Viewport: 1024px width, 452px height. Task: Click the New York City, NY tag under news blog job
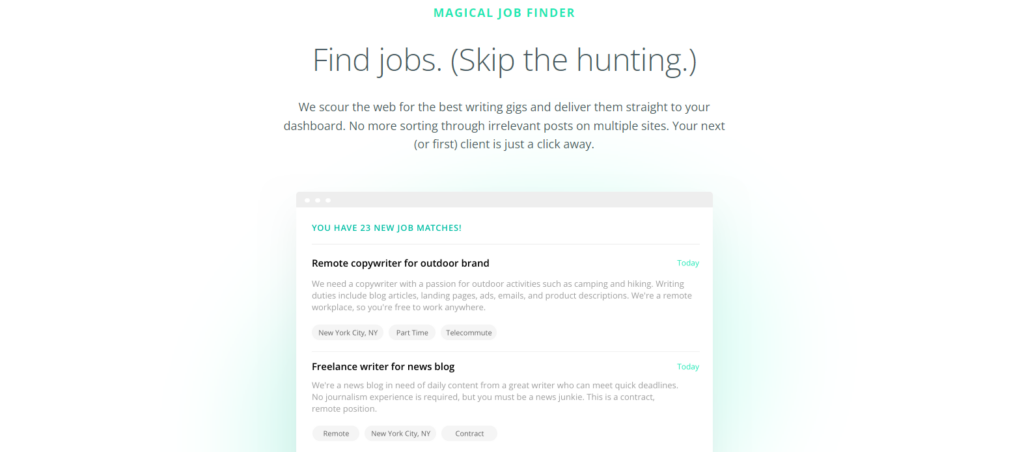tap(400, 433)
